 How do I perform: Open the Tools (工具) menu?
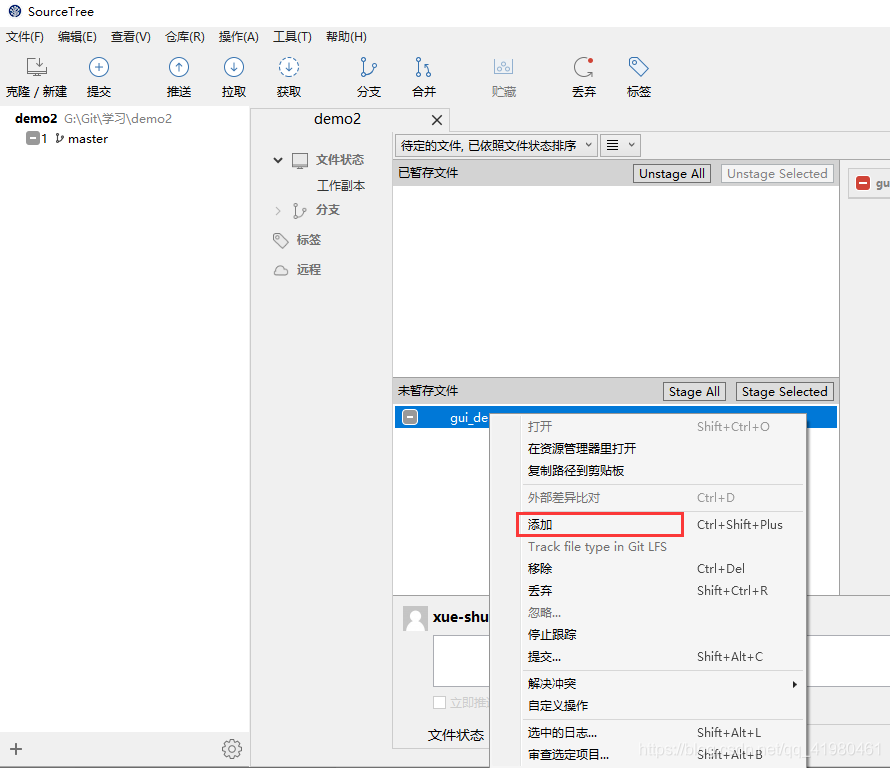pyautogui.click(x=292, y=37)
